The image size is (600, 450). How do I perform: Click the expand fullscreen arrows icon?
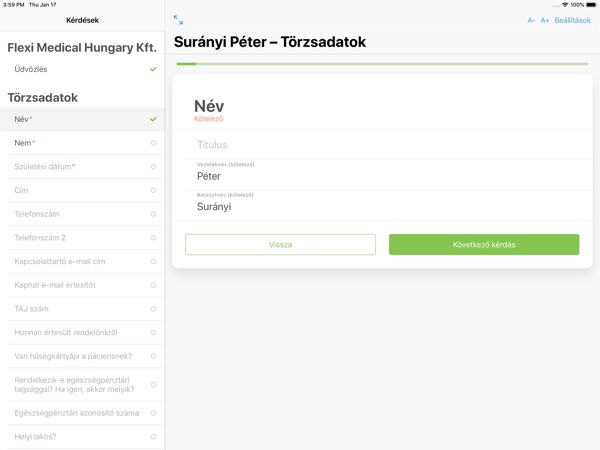coord(178,20)
